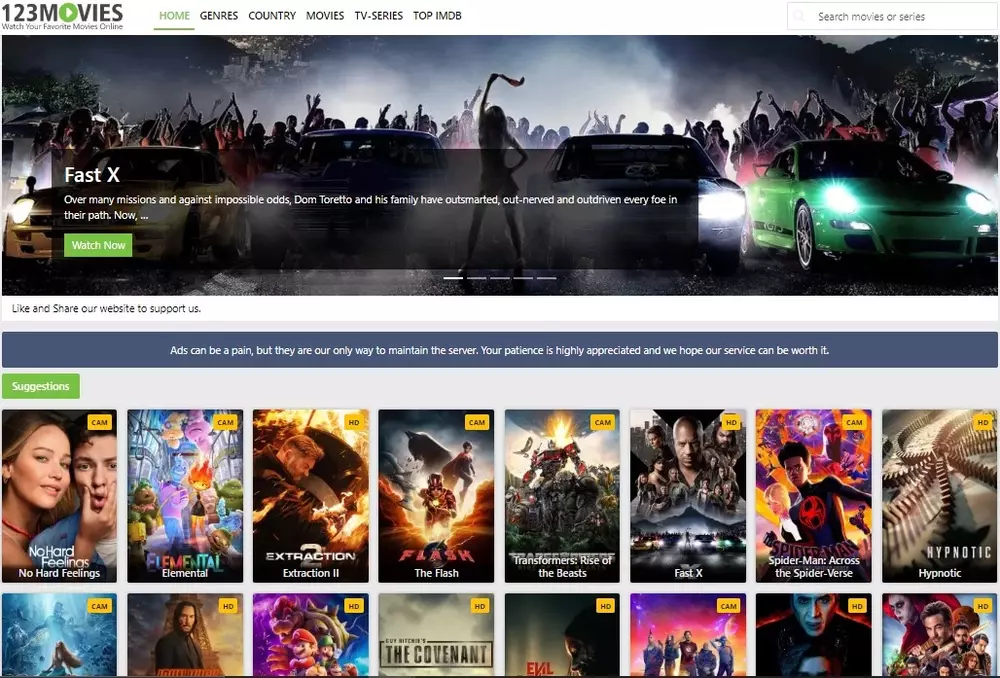
Task: Click the HD badge on Hypnotic
Action: [x=983, y=422]
